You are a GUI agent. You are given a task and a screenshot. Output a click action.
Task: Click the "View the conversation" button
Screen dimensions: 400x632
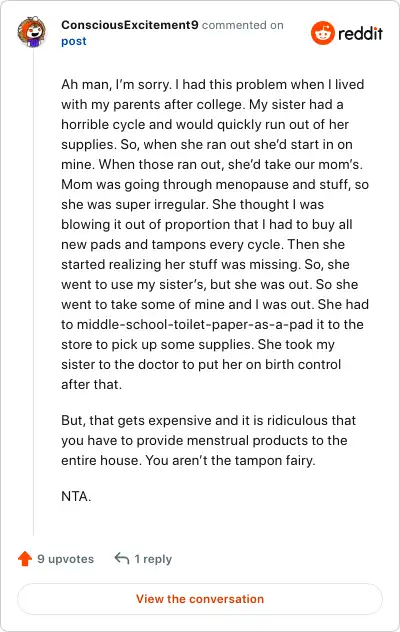200,599
